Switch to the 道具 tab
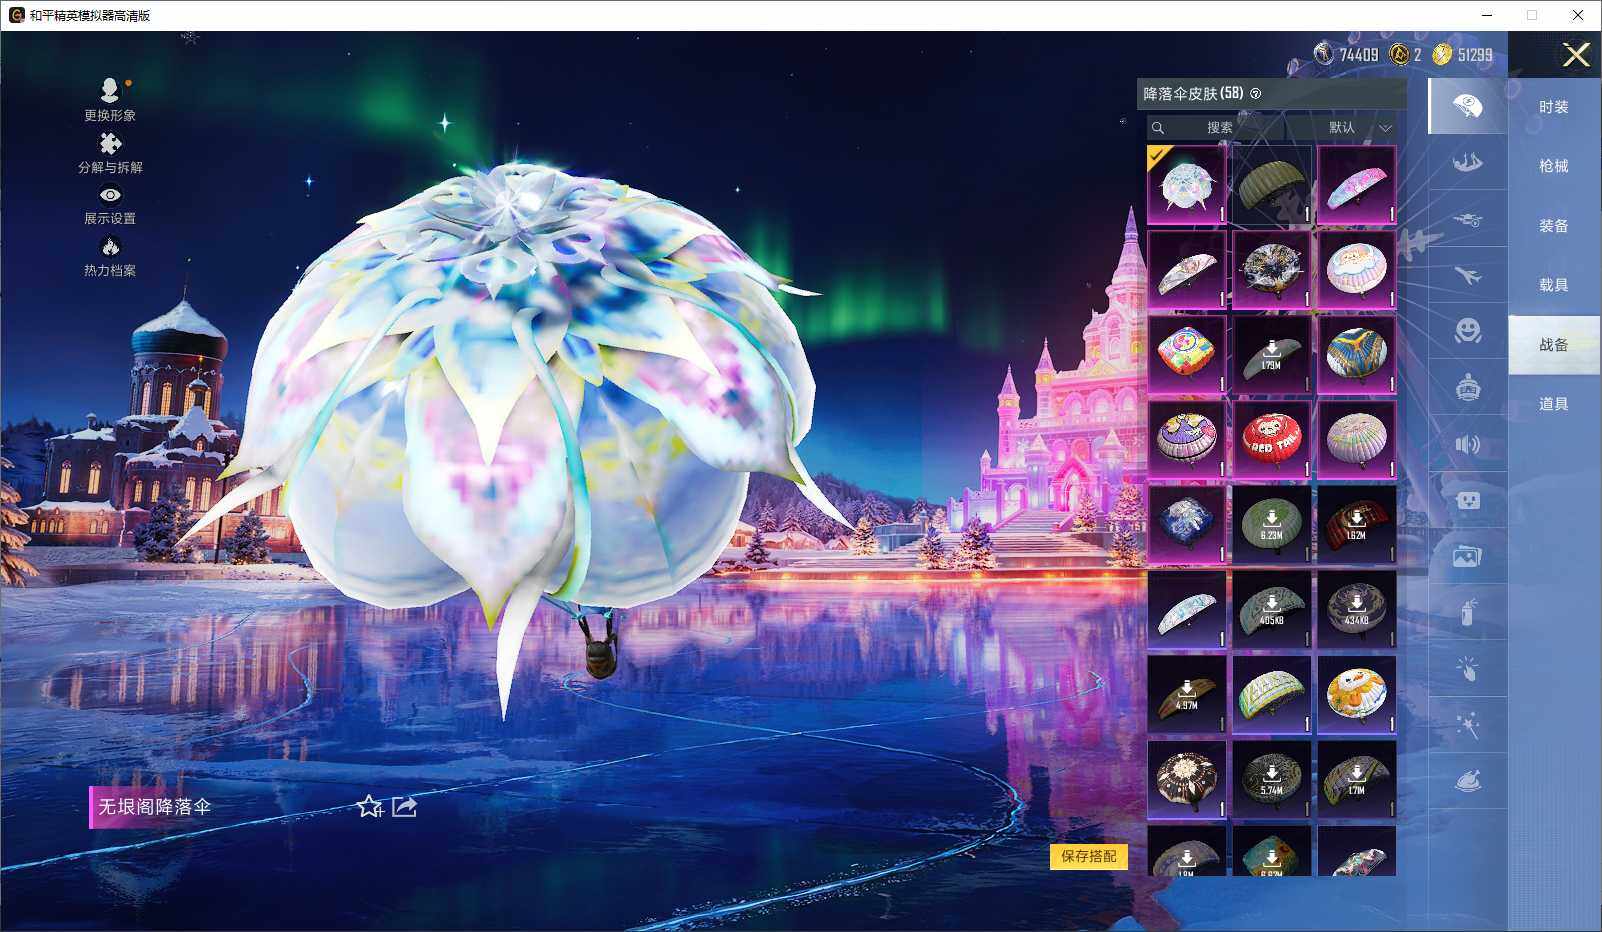 pos(1554,404)
